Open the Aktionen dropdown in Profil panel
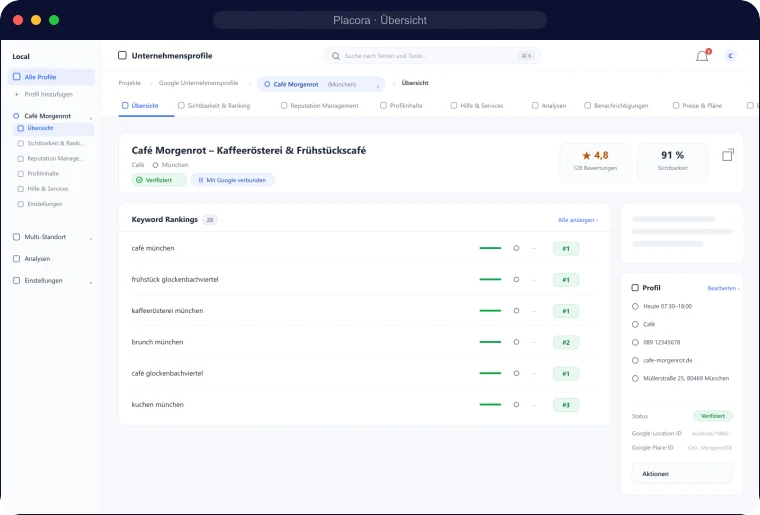The image size is (760, 515). coord(682,473)
